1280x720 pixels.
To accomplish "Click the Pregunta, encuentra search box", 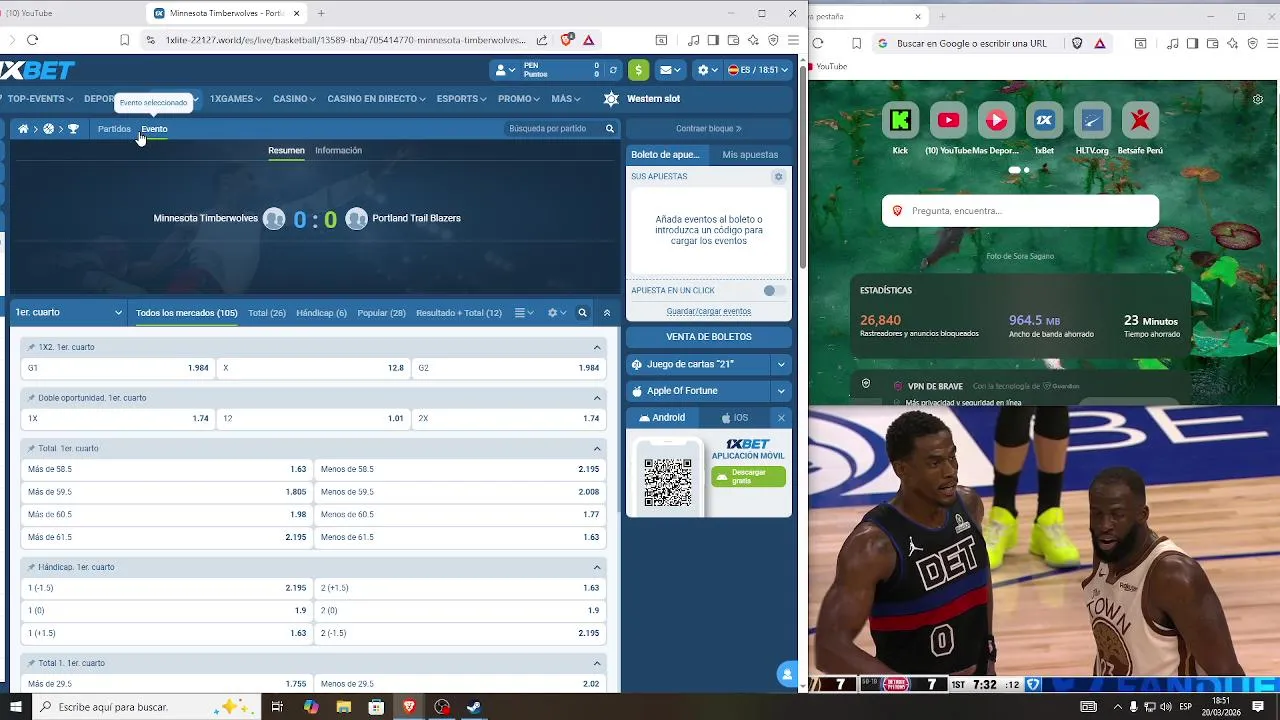I will point(1020,211).
